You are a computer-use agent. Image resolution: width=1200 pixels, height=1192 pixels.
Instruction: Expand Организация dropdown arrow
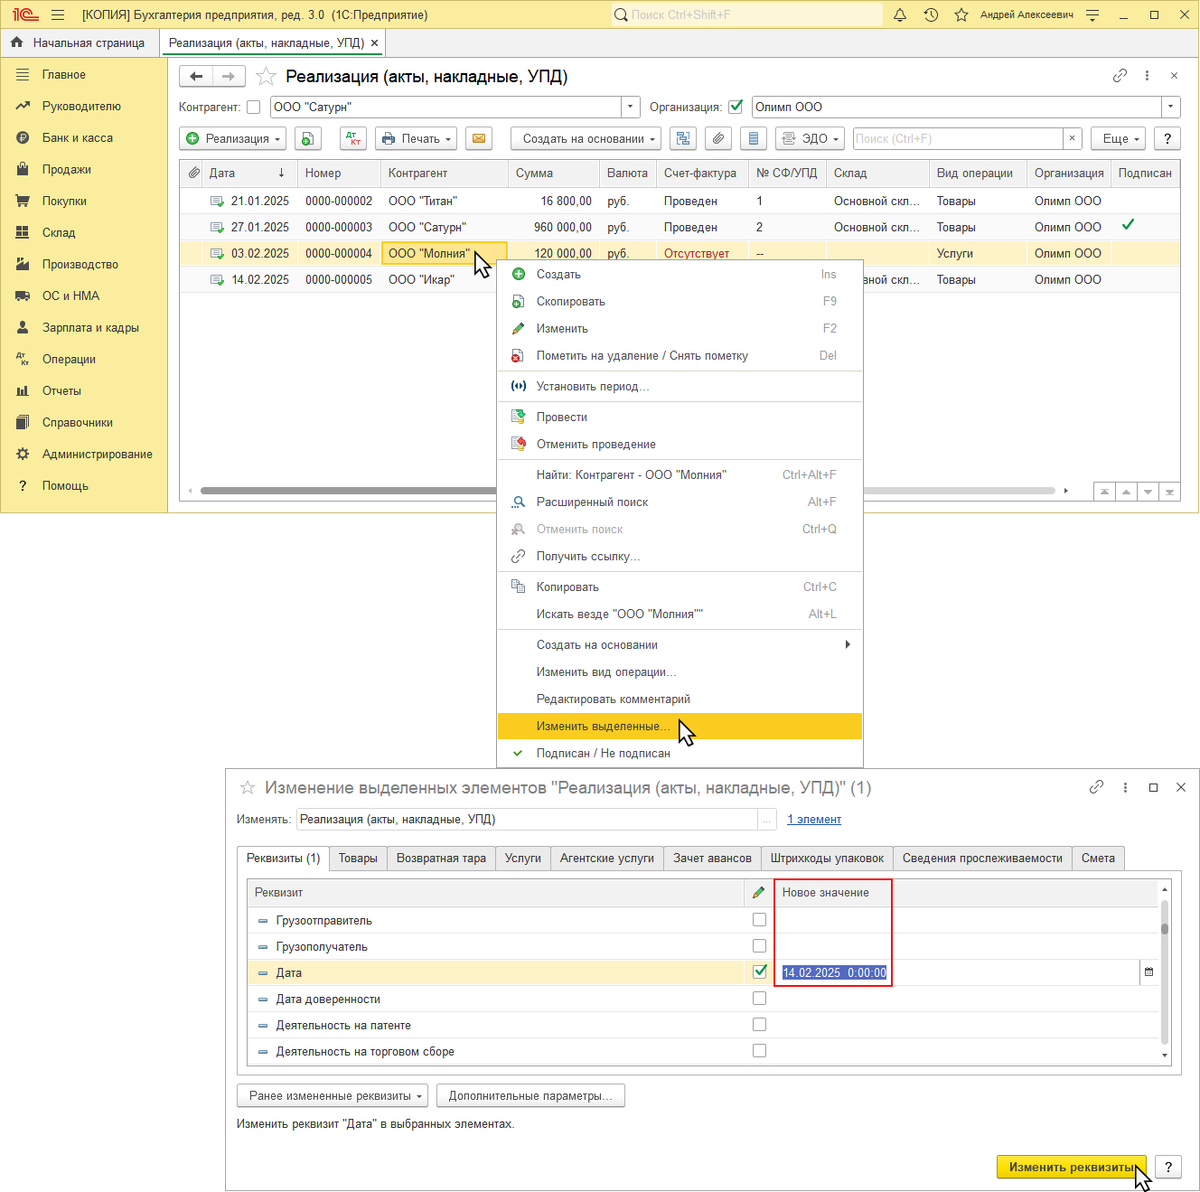pyautogui.click(x=1170, y=107)
